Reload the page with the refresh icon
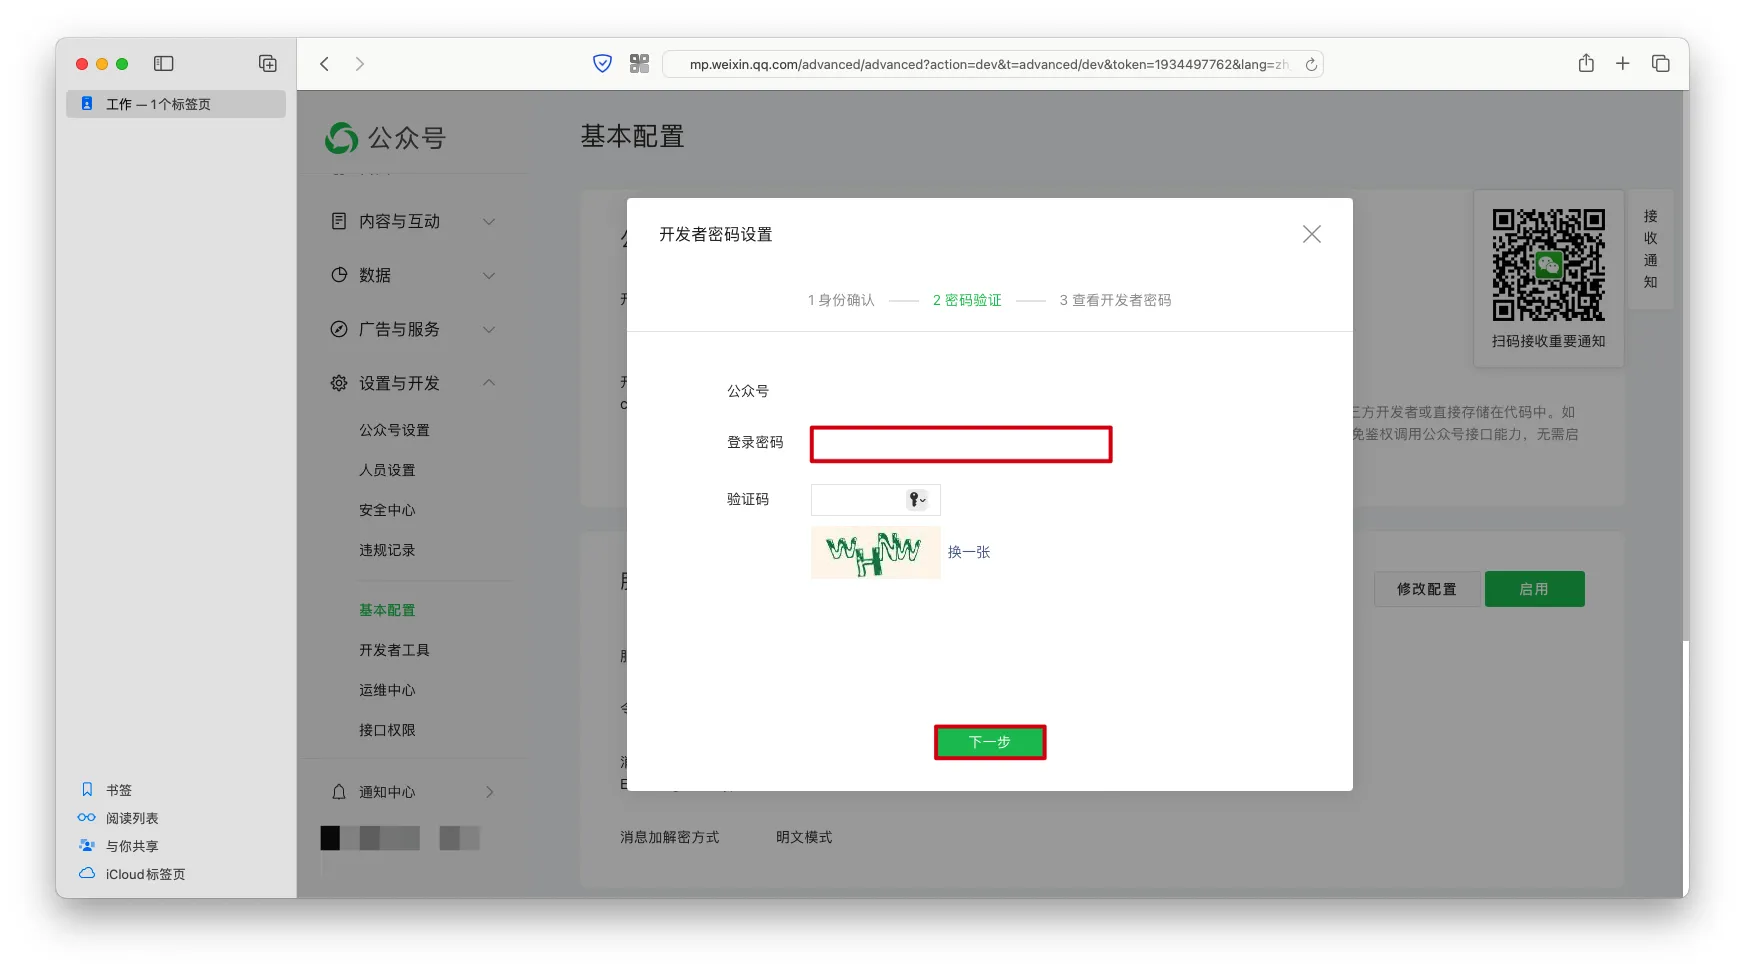This screenshot has height=972, width=1745. tap(1311, 64)
